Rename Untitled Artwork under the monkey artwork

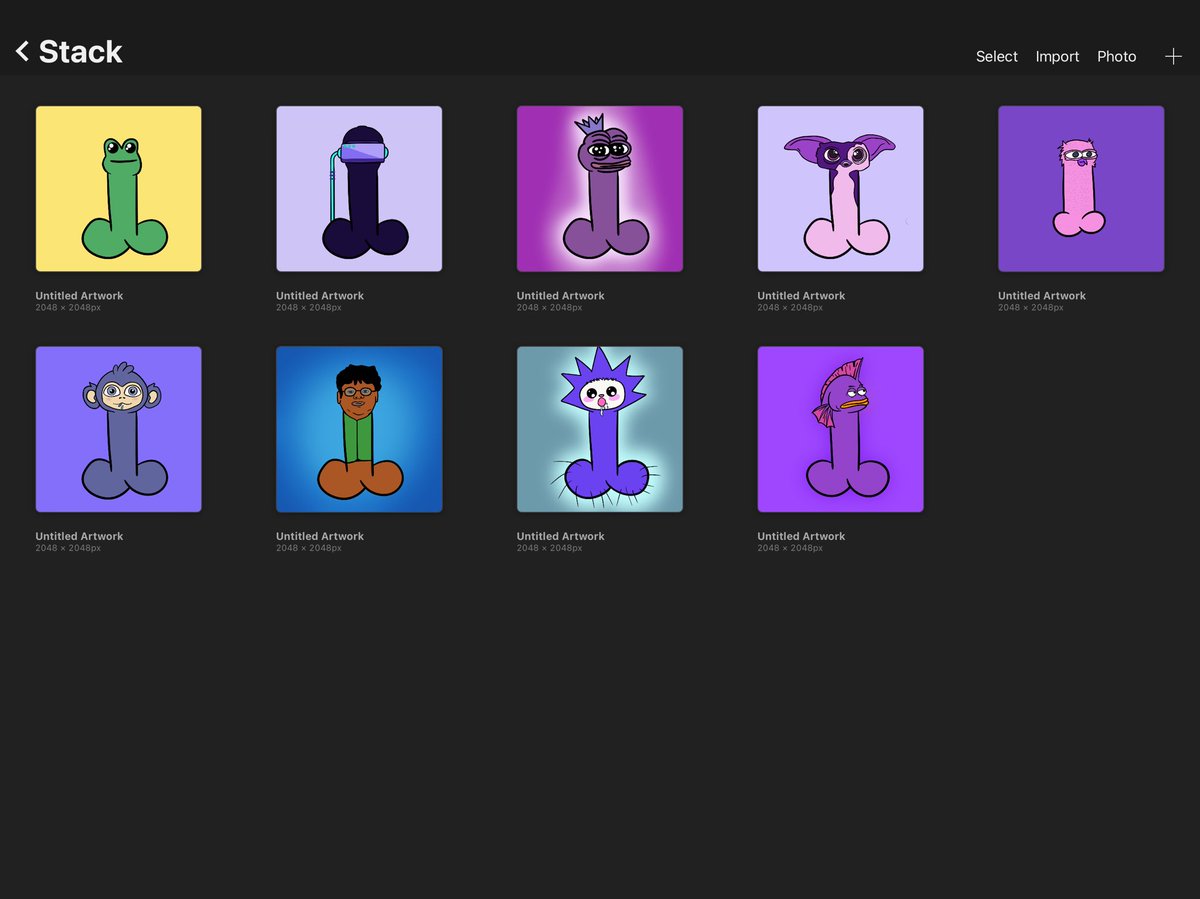pos(79,536)
